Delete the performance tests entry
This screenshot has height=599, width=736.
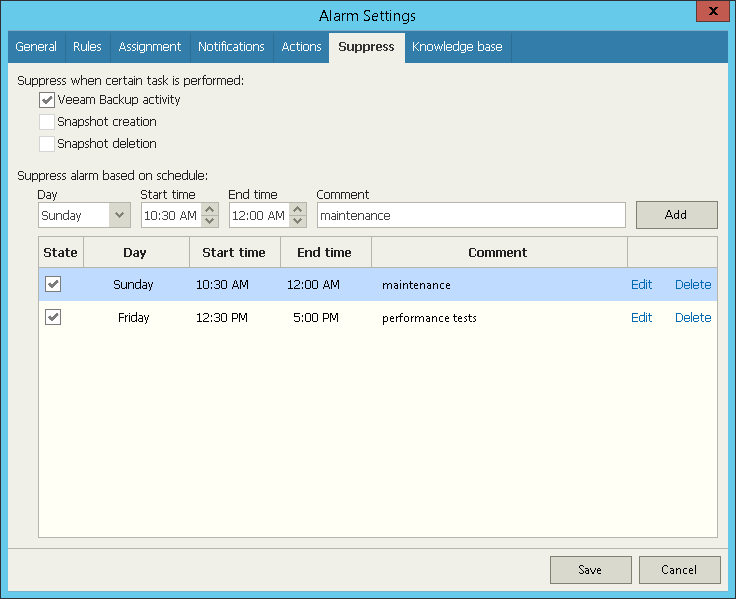693,318
